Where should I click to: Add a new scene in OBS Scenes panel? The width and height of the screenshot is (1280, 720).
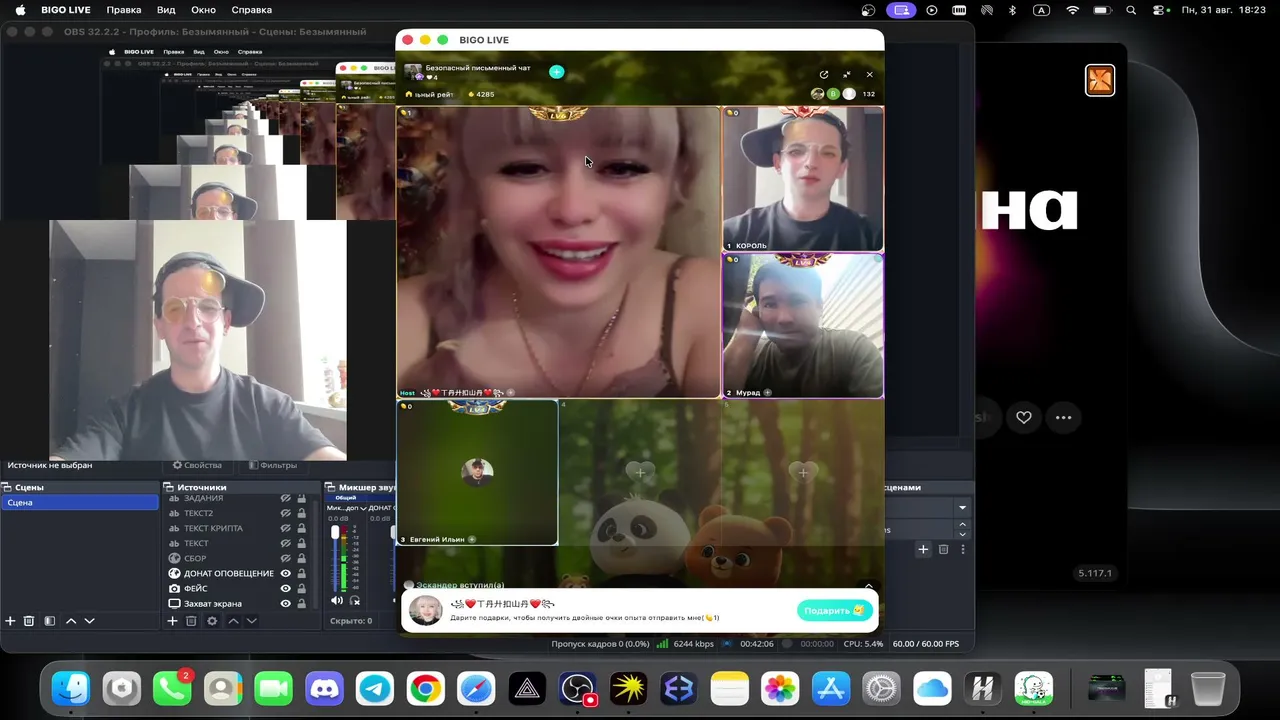tap(11, 621)
